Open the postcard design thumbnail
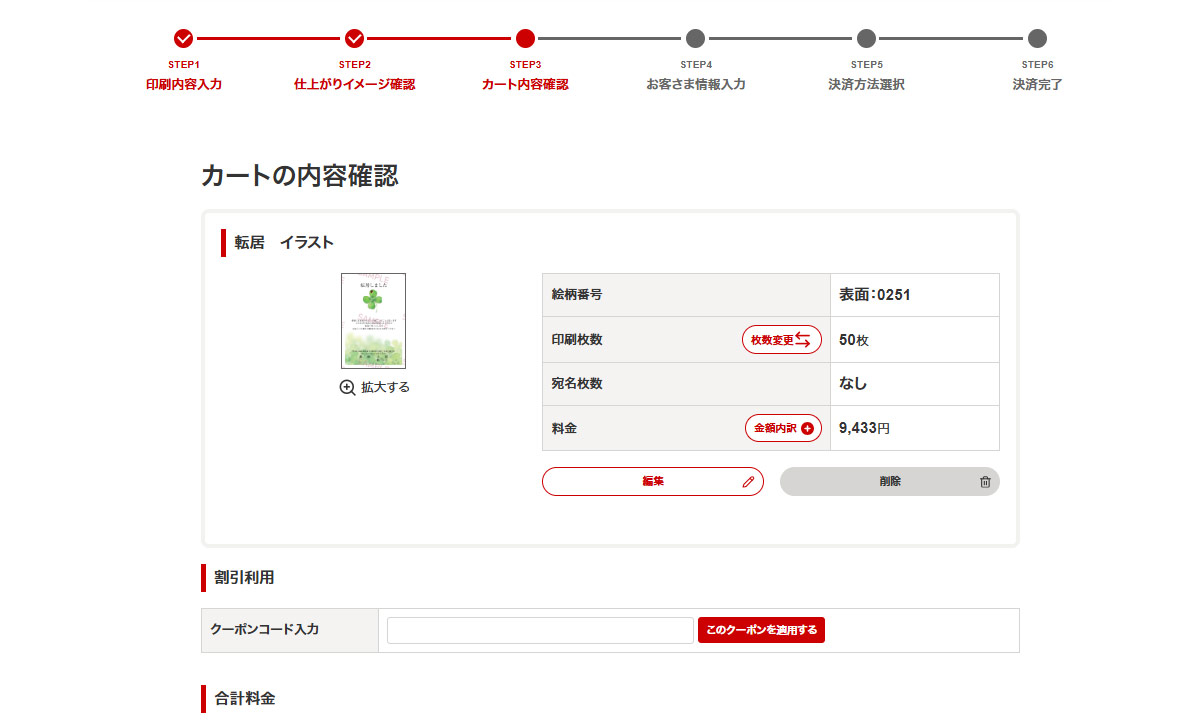 [x=373, y=321]
